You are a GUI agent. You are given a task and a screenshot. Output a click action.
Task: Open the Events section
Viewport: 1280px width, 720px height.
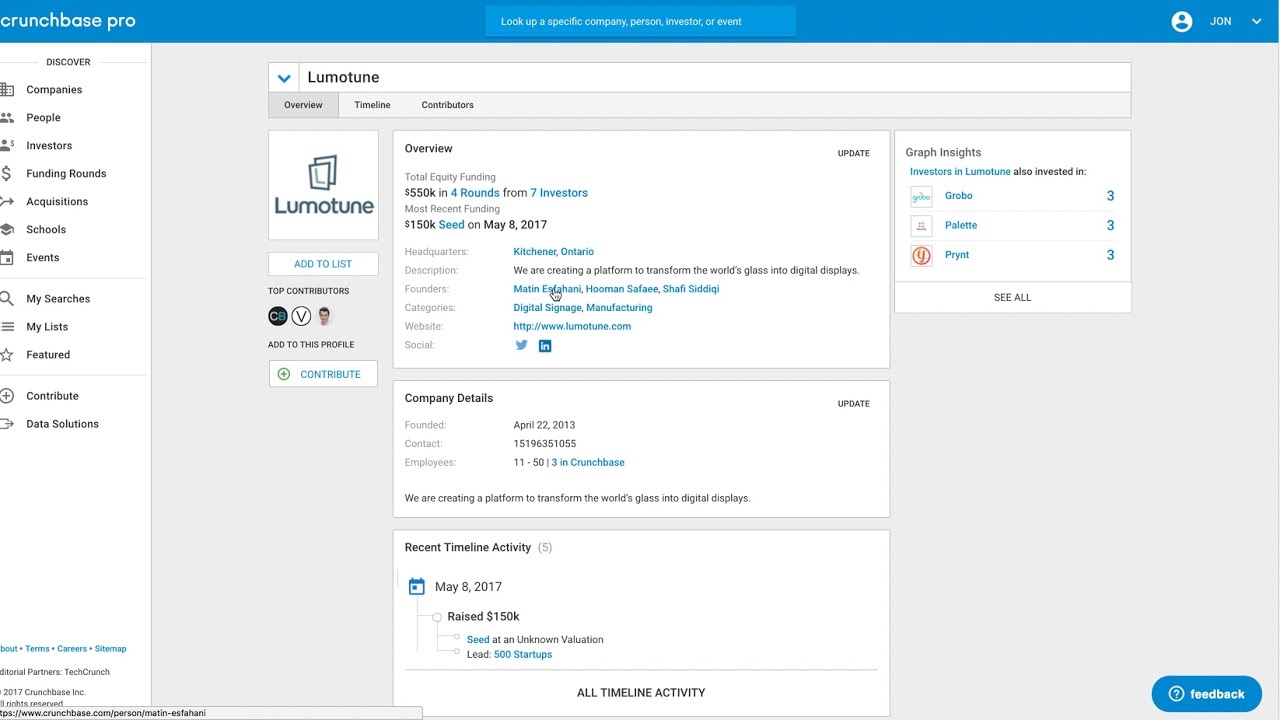pyautogui.click(x=42, y=257)
